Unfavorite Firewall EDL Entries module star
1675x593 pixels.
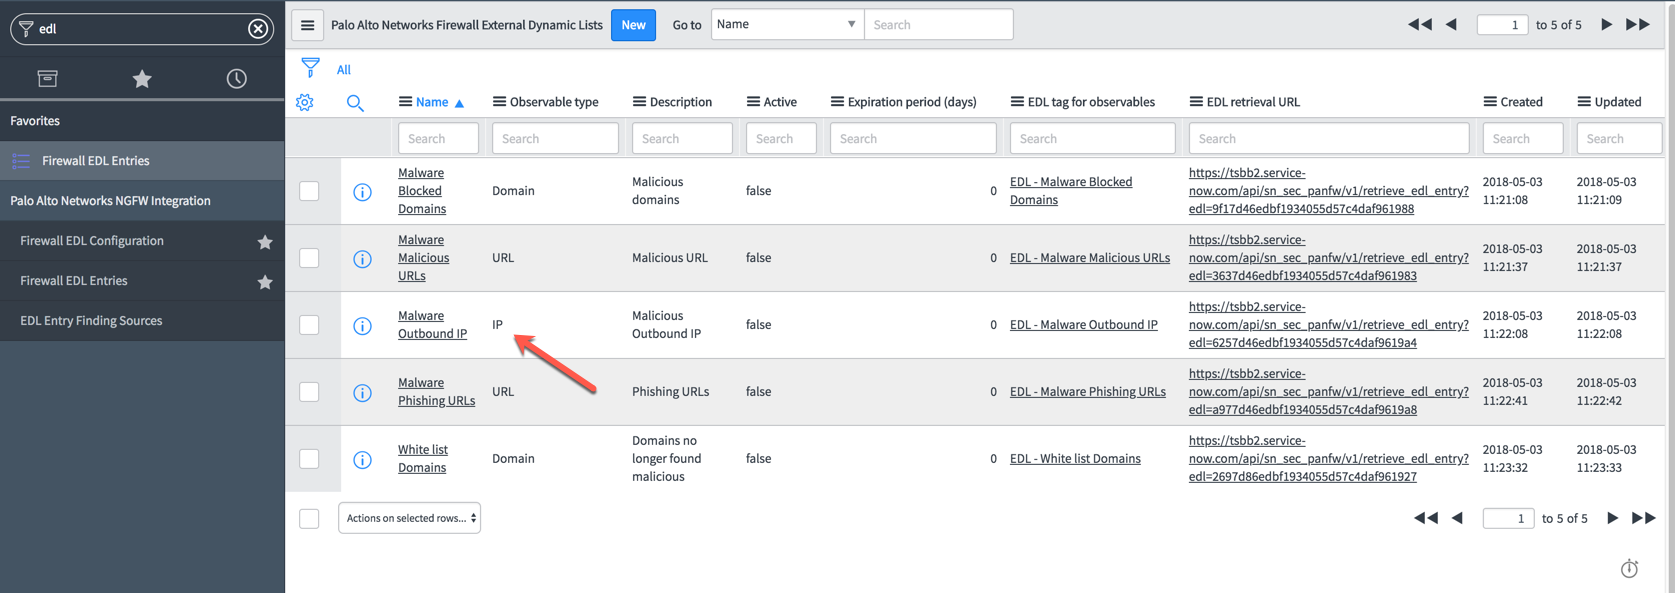pyautogui.click(x=265, y=282)
